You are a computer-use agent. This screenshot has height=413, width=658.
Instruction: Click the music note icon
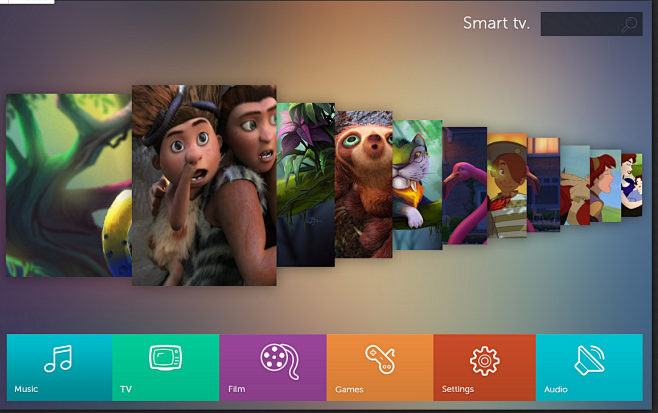tap(58, 358)
